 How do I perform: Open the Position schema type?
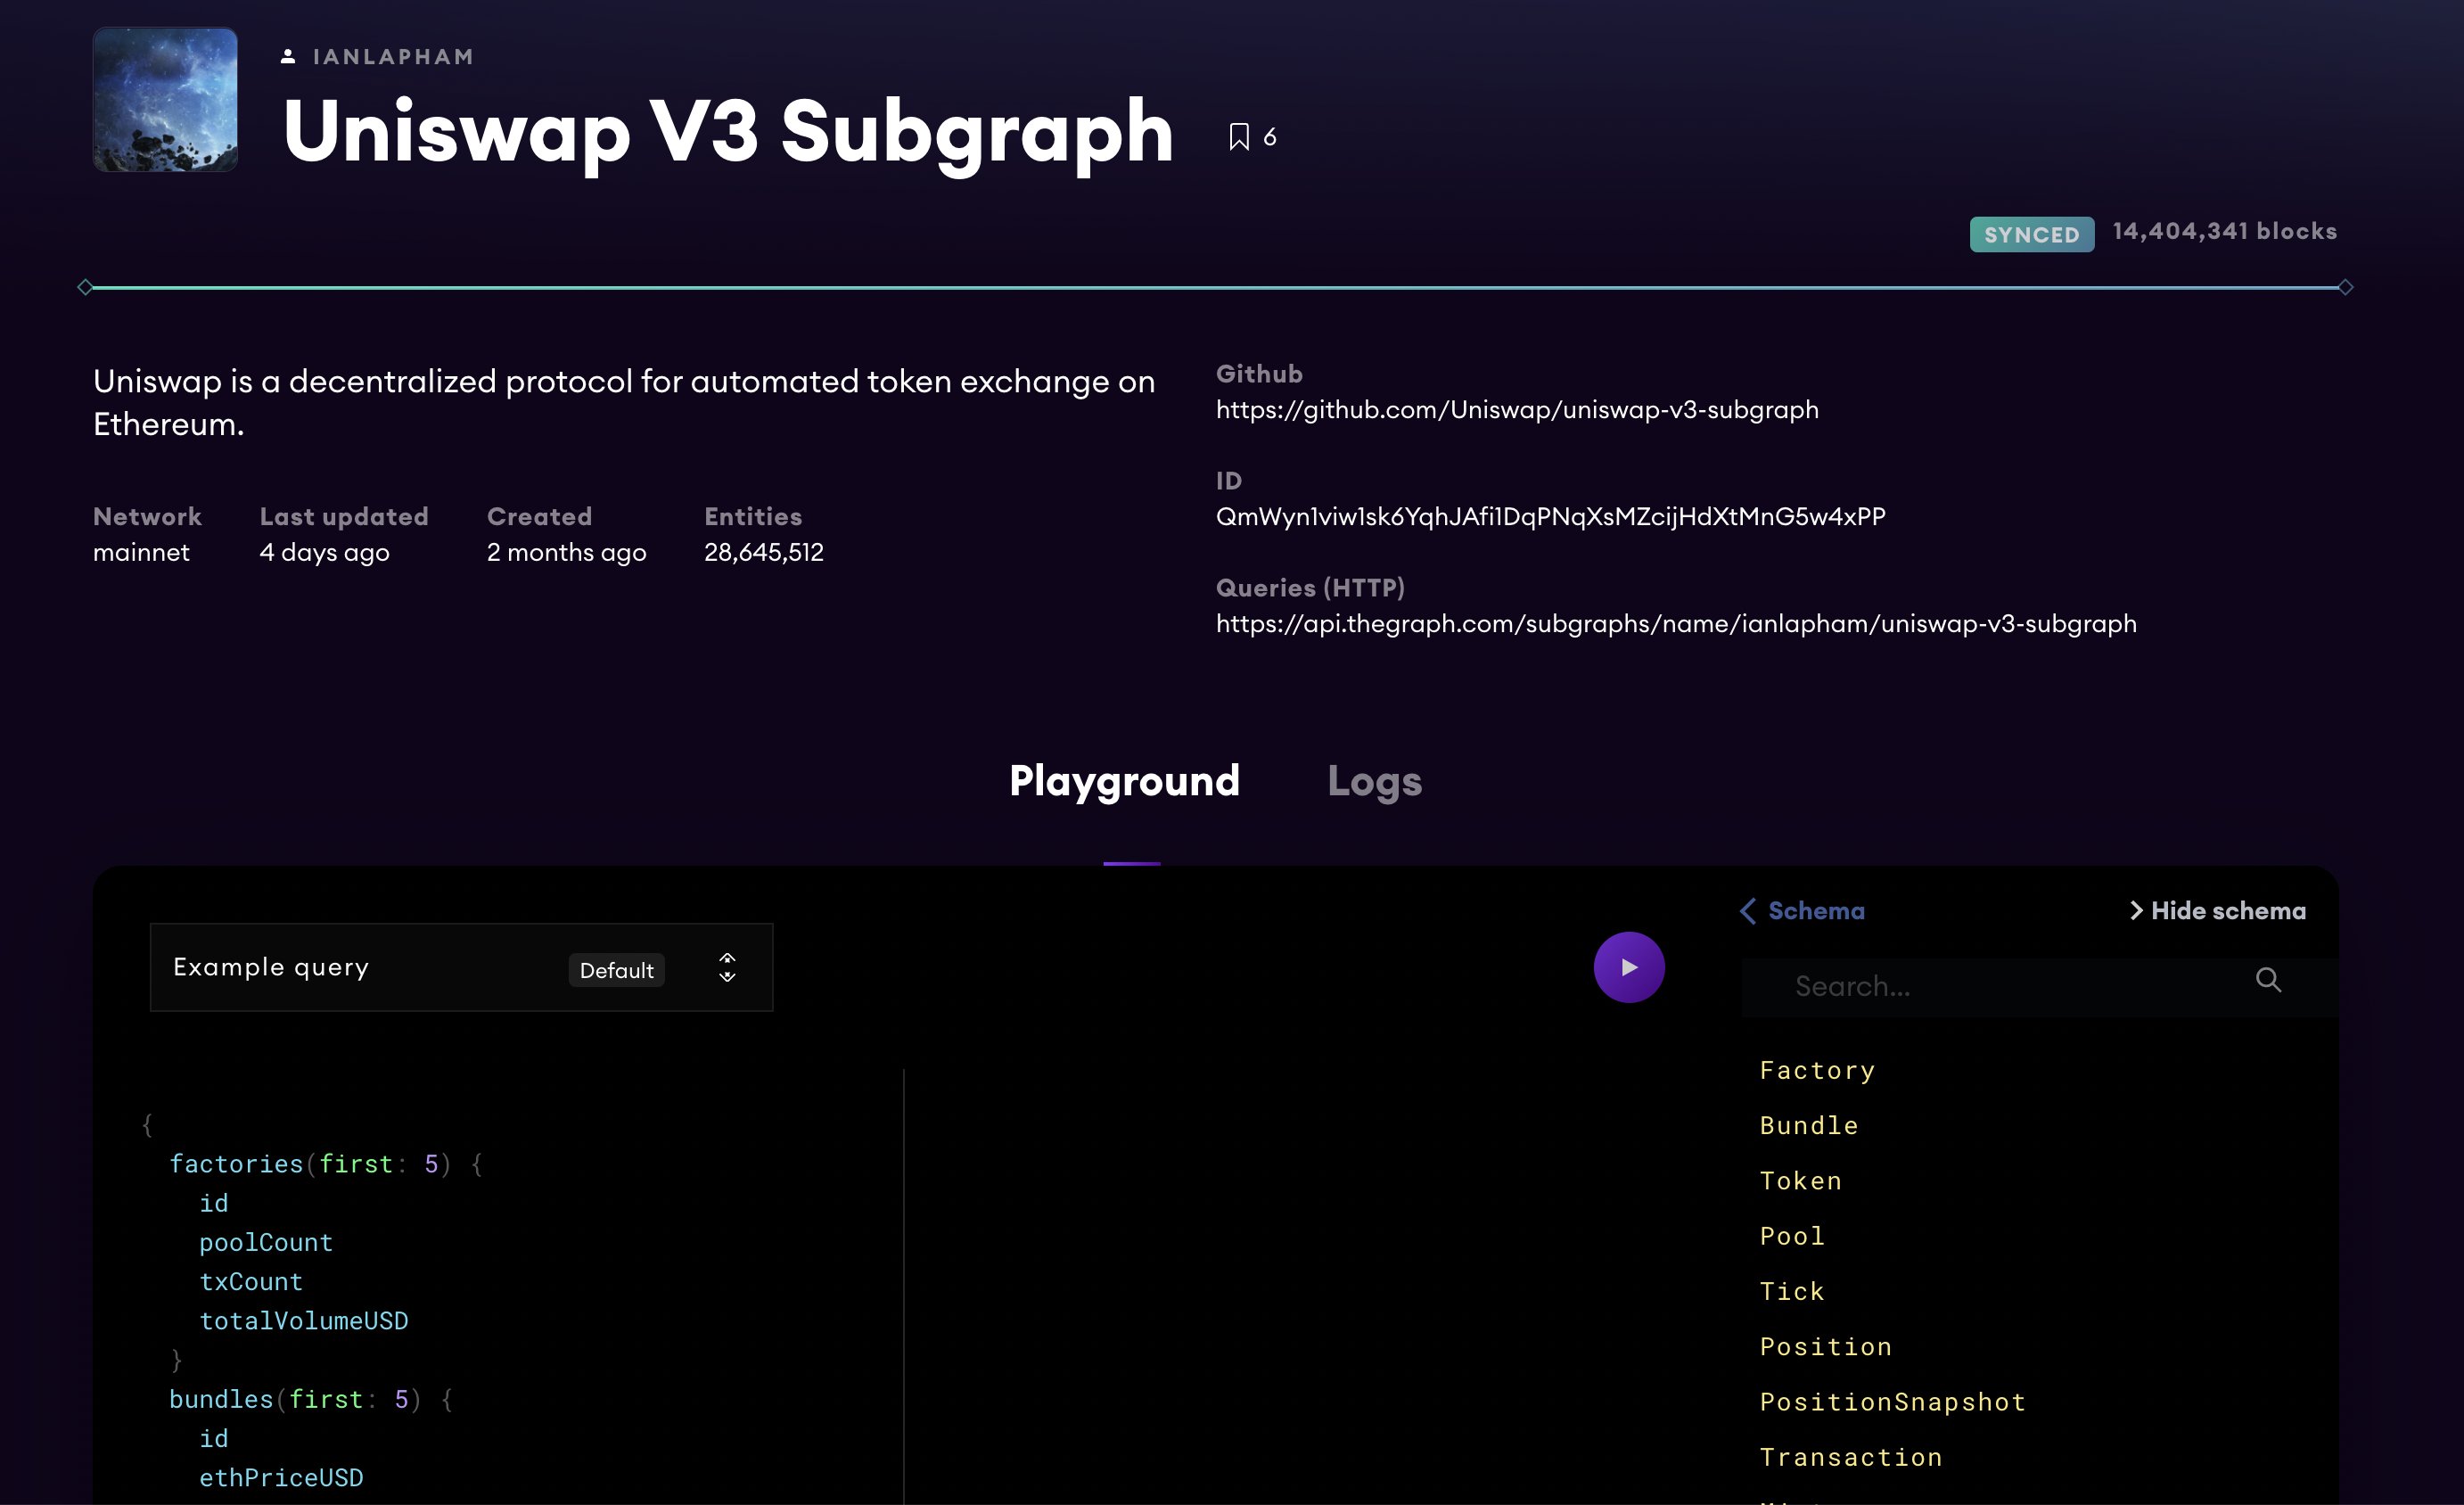(x=1826, y=1347)
